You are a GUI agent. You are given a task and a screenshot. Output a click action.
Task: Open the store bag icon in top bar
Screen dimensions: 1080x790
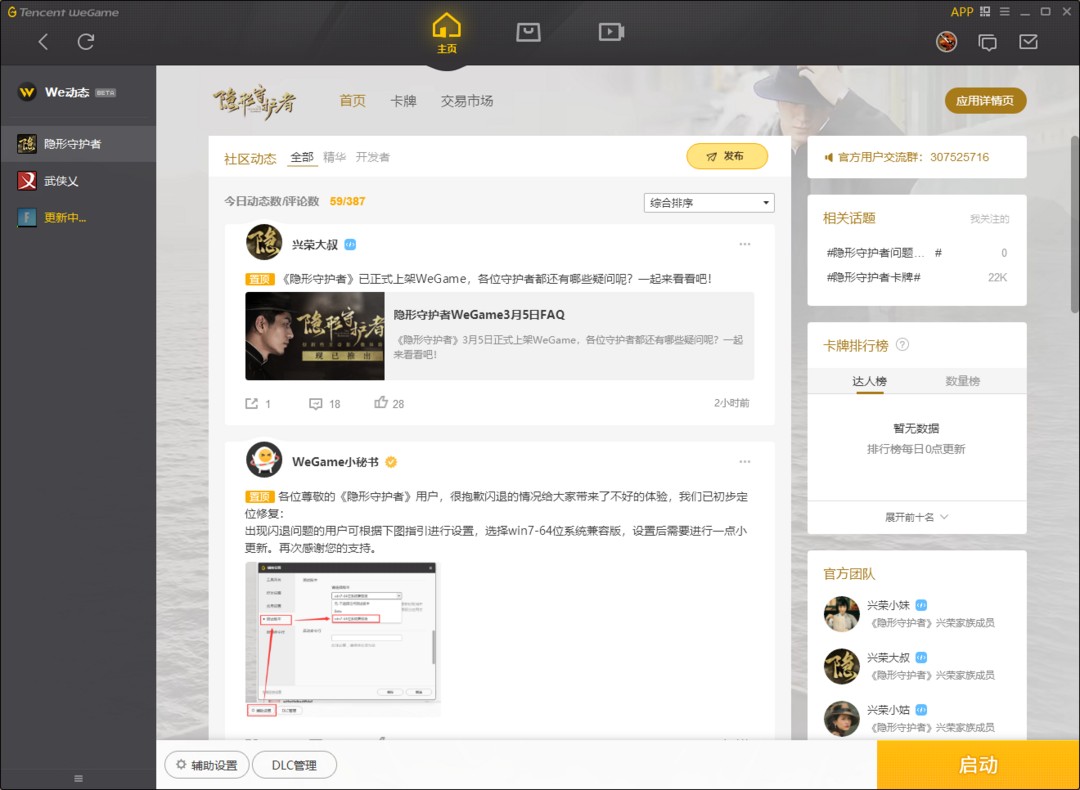pyautogui.click(x=528, y=32)
